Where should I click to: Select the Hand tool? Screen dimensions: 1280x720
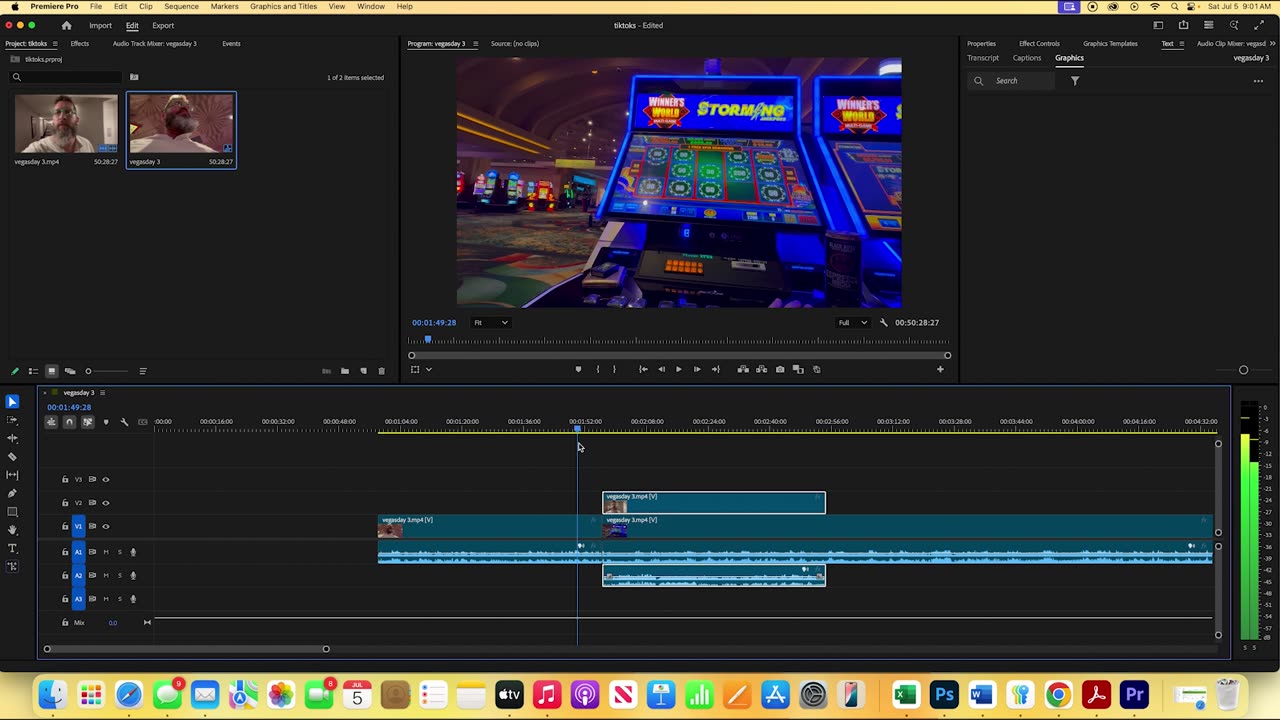click(x=12, y=530)
